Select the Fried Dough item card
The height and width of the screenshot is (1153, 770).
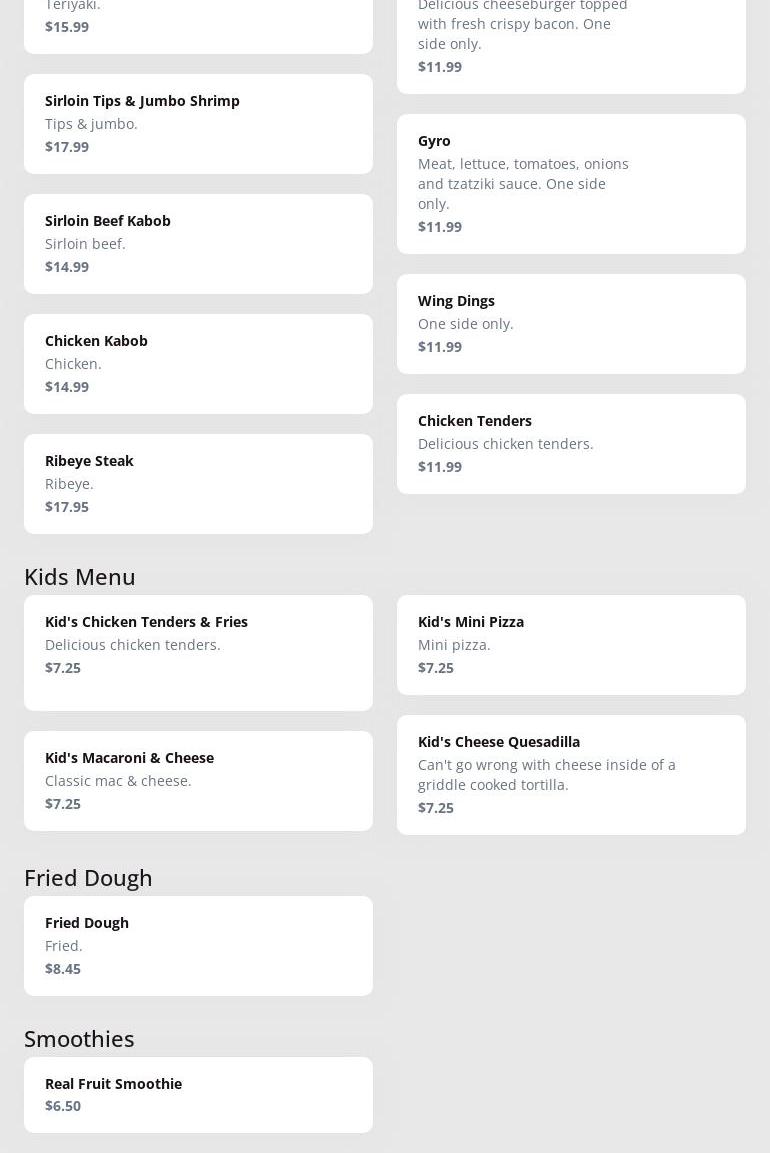198,945
